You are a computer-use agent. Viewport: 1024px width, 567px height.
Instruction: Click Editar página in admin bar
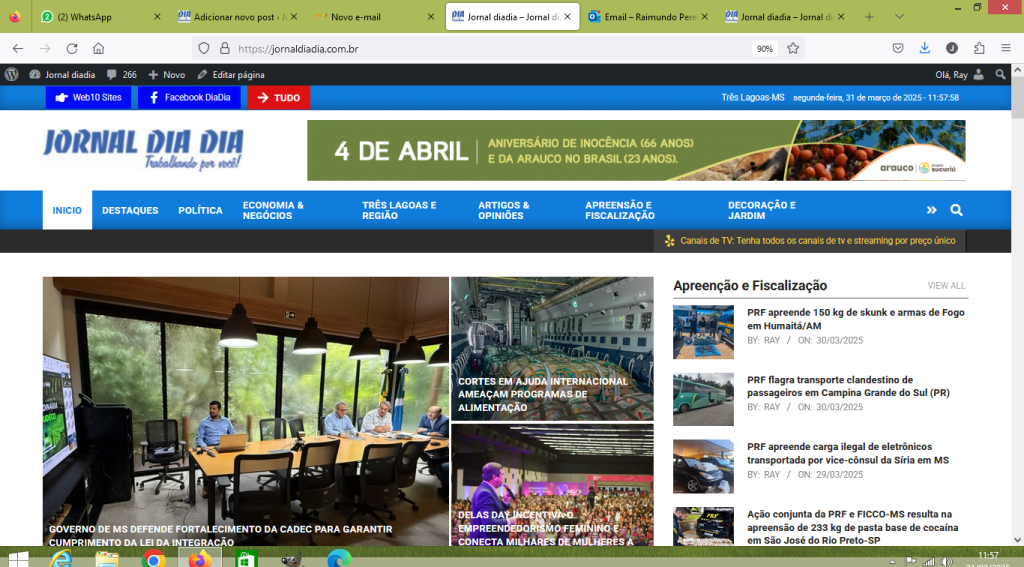click(x=231, y=74)
